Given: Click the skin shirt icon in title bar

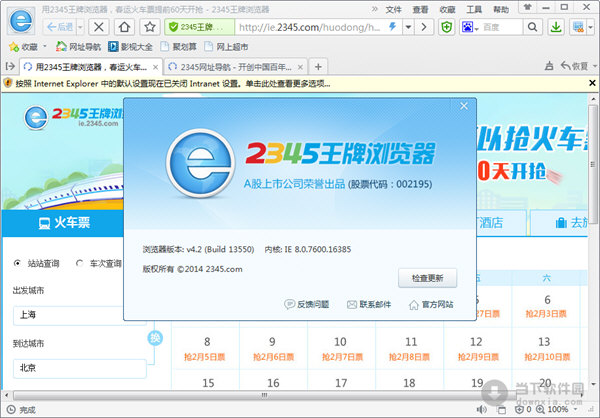Looking at the screenshot, I should (x=528, y=7).
